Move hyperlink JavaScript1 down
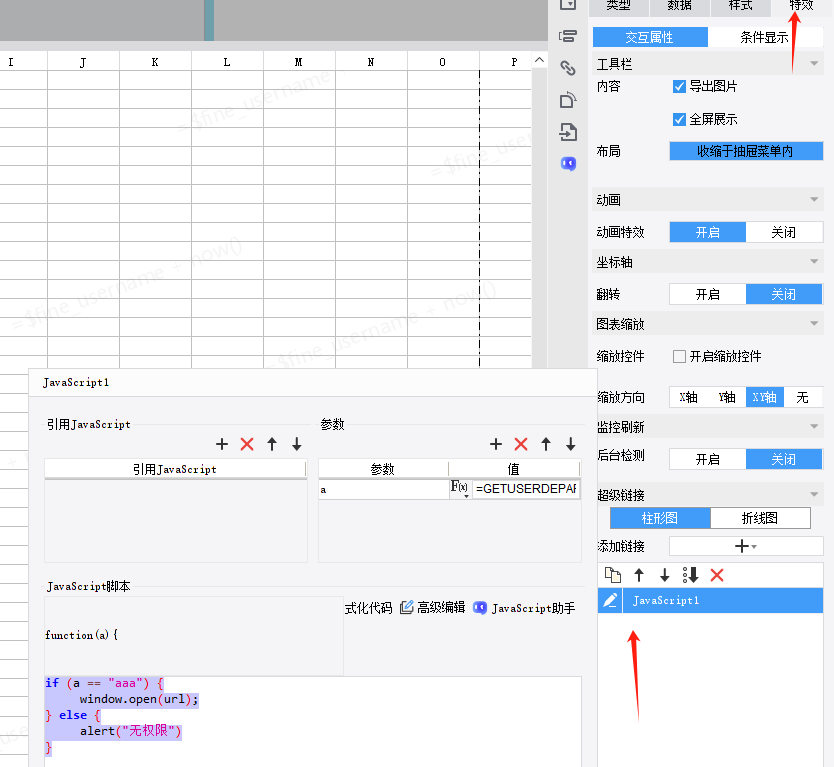Image resolution: width=834 pixels, height=767 pixels. [x=664, y=575]
